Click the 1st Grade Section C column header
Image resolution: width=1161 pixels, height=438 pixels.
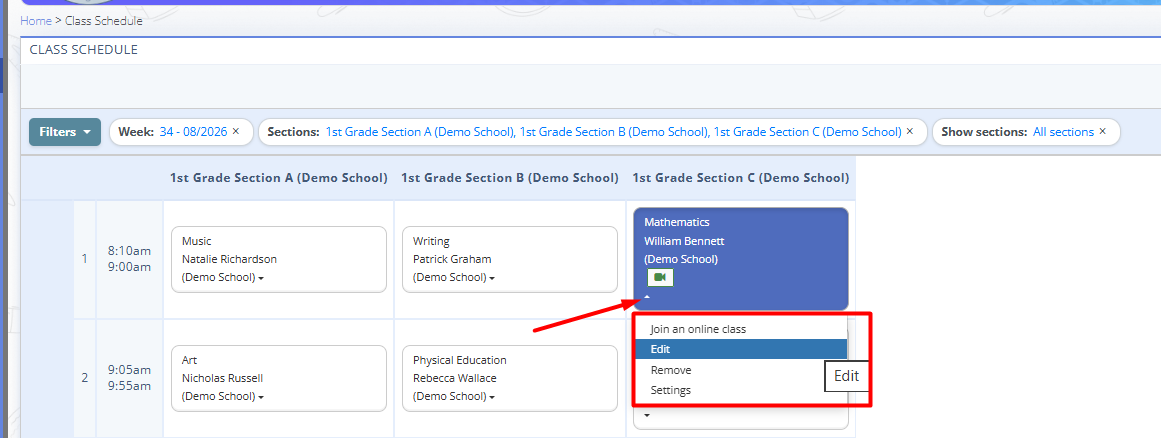point(740,178)
